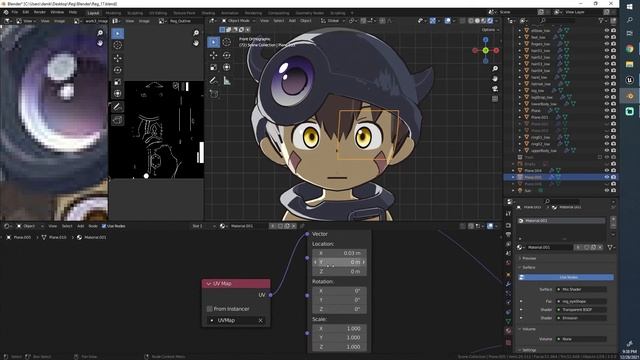This screenshot has height=360, width=640.
Task: Select the Annotate tool in Reg_Outline image editor
Action: point(118,107)
